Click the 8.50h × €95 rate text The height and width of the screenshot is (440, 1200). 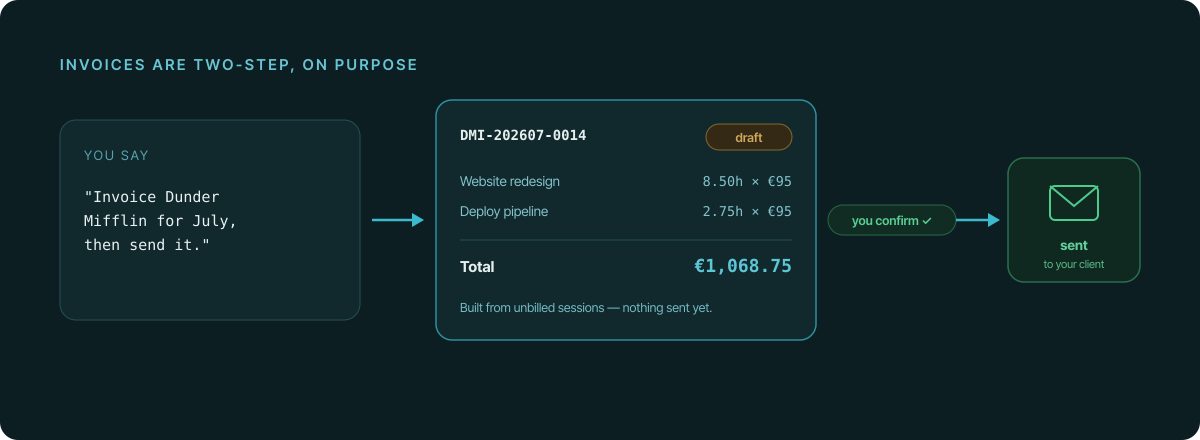(747, 182)
